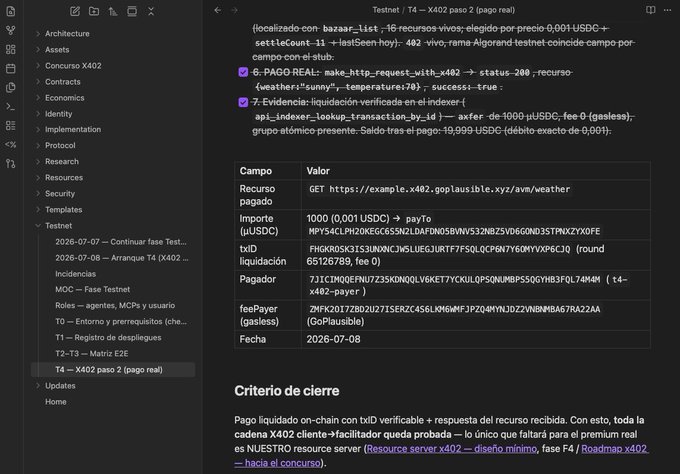Collapse all folders icon
Image resolution: width=680 pixels, height=474 pixels.
[151, 11]
